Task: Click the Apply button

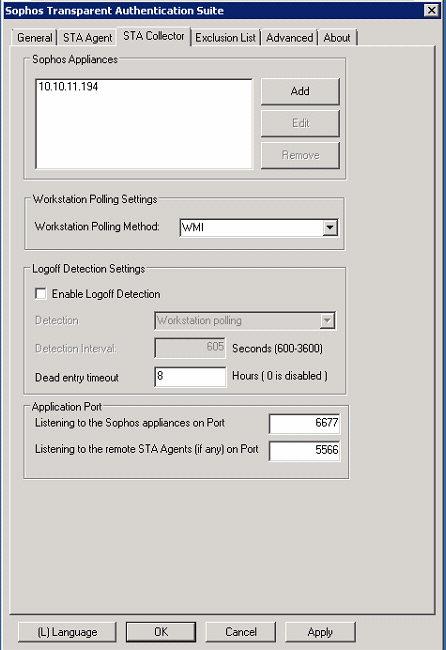Action: 320,632
